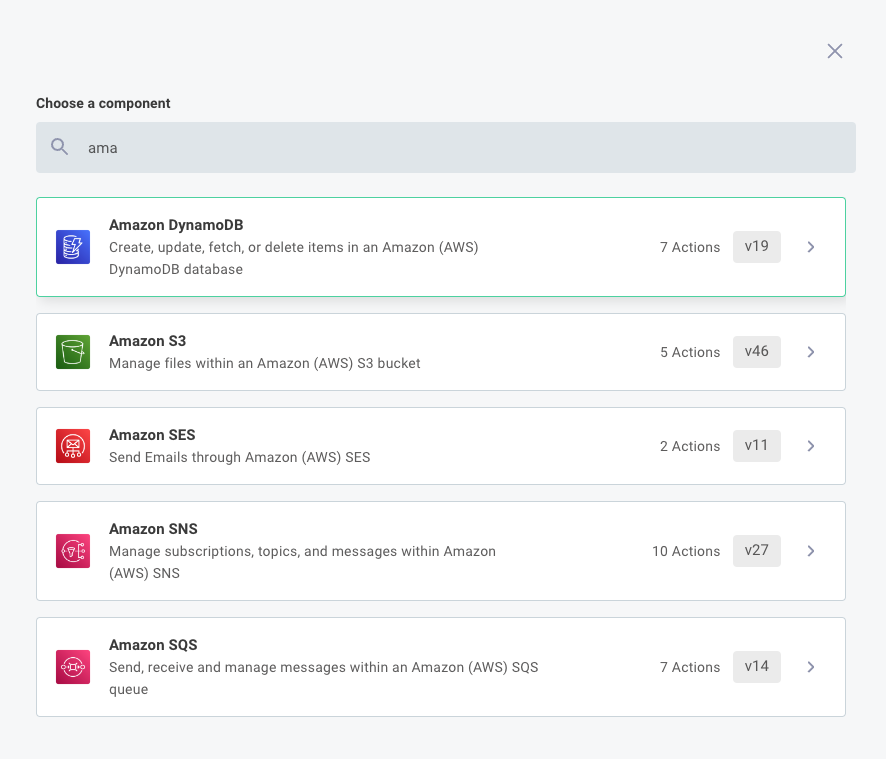Click the Amazon DynamoDB service icon
The image size is (886, 759).
click(72, 247)
